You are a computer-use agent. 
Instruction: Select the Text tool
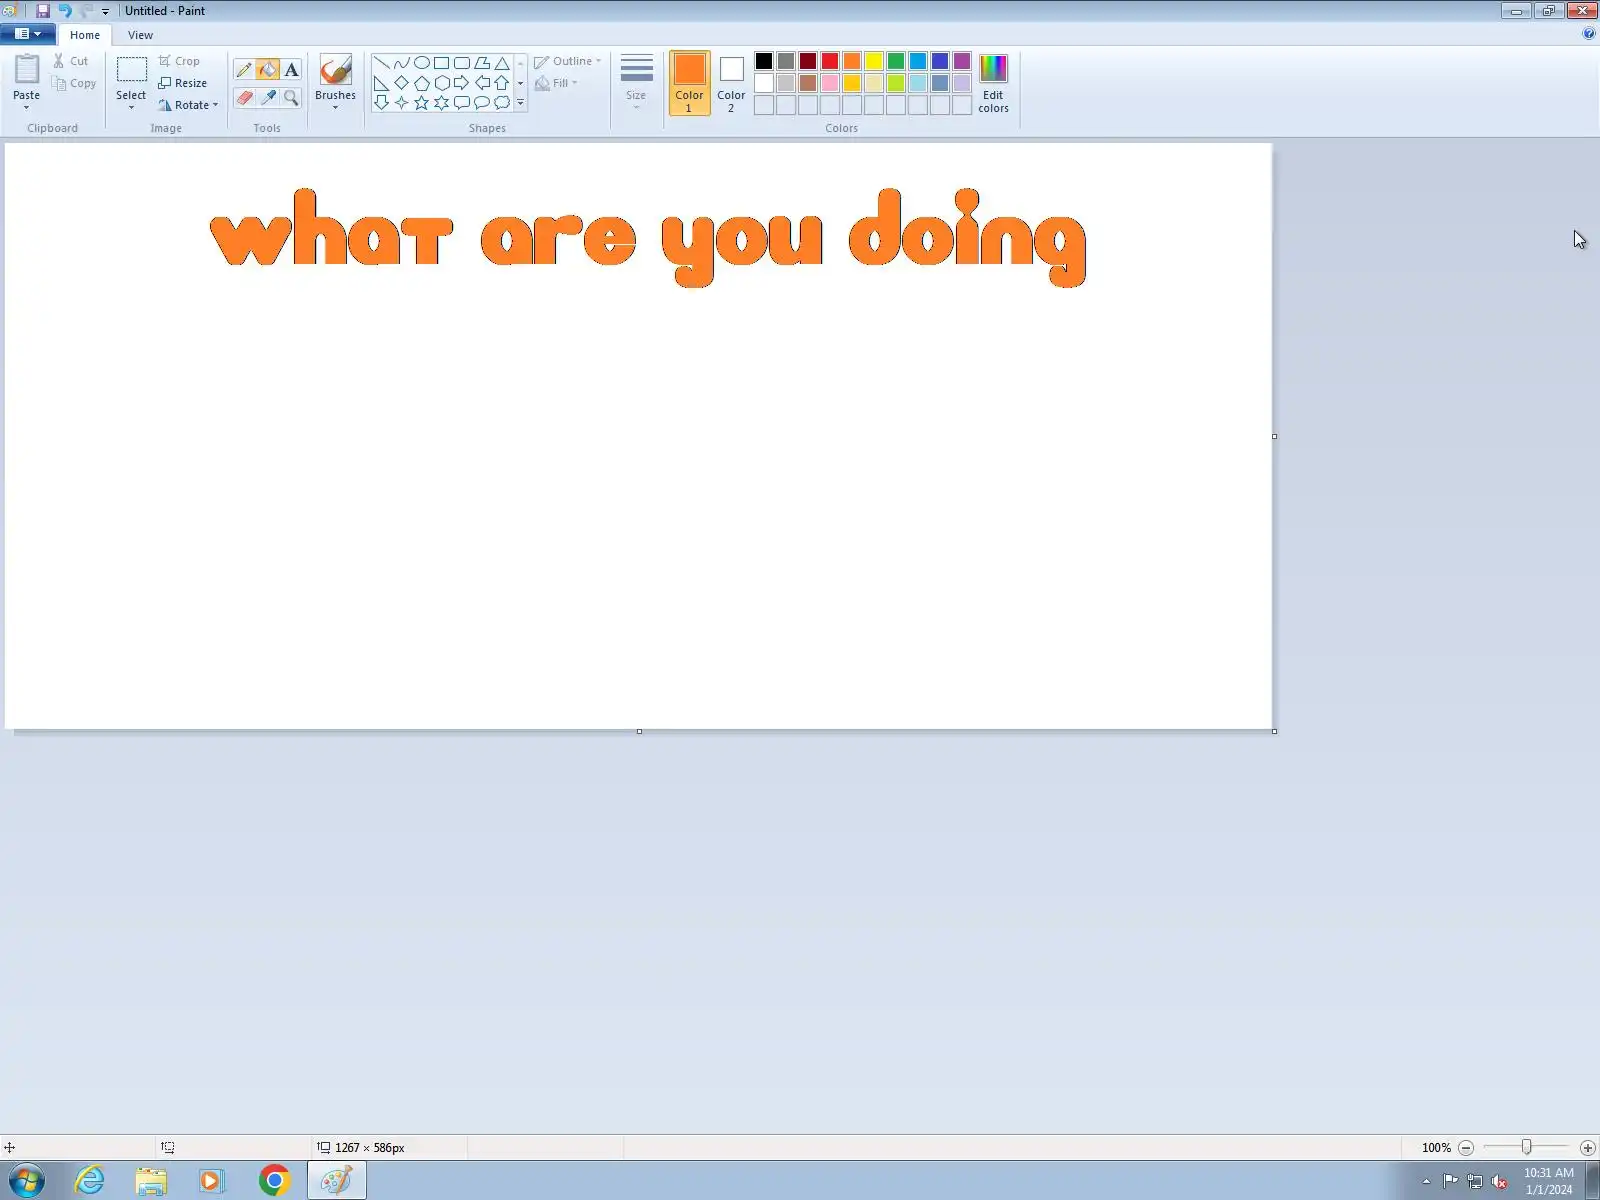(291, 70)
